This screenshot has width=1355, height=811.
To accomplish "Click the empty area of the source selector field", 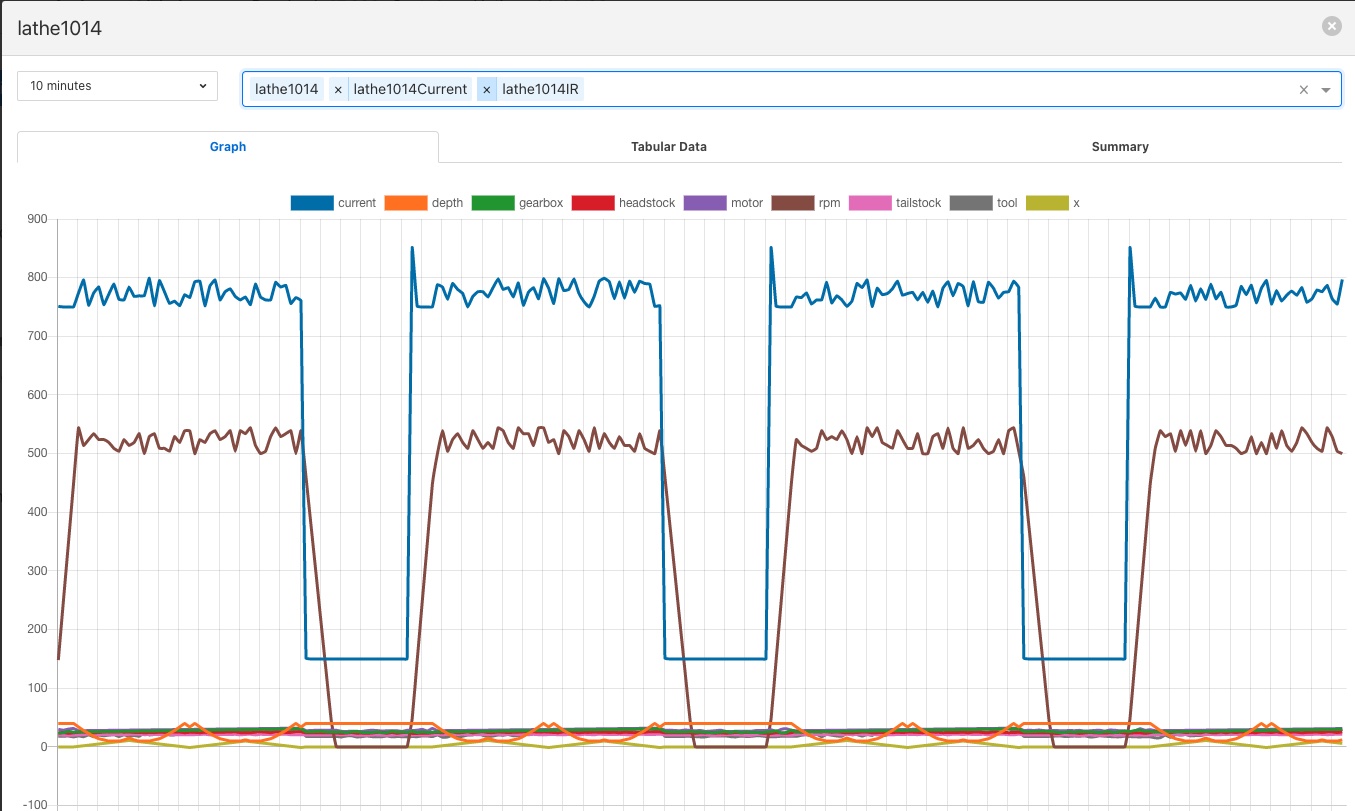I will point(900,89).
